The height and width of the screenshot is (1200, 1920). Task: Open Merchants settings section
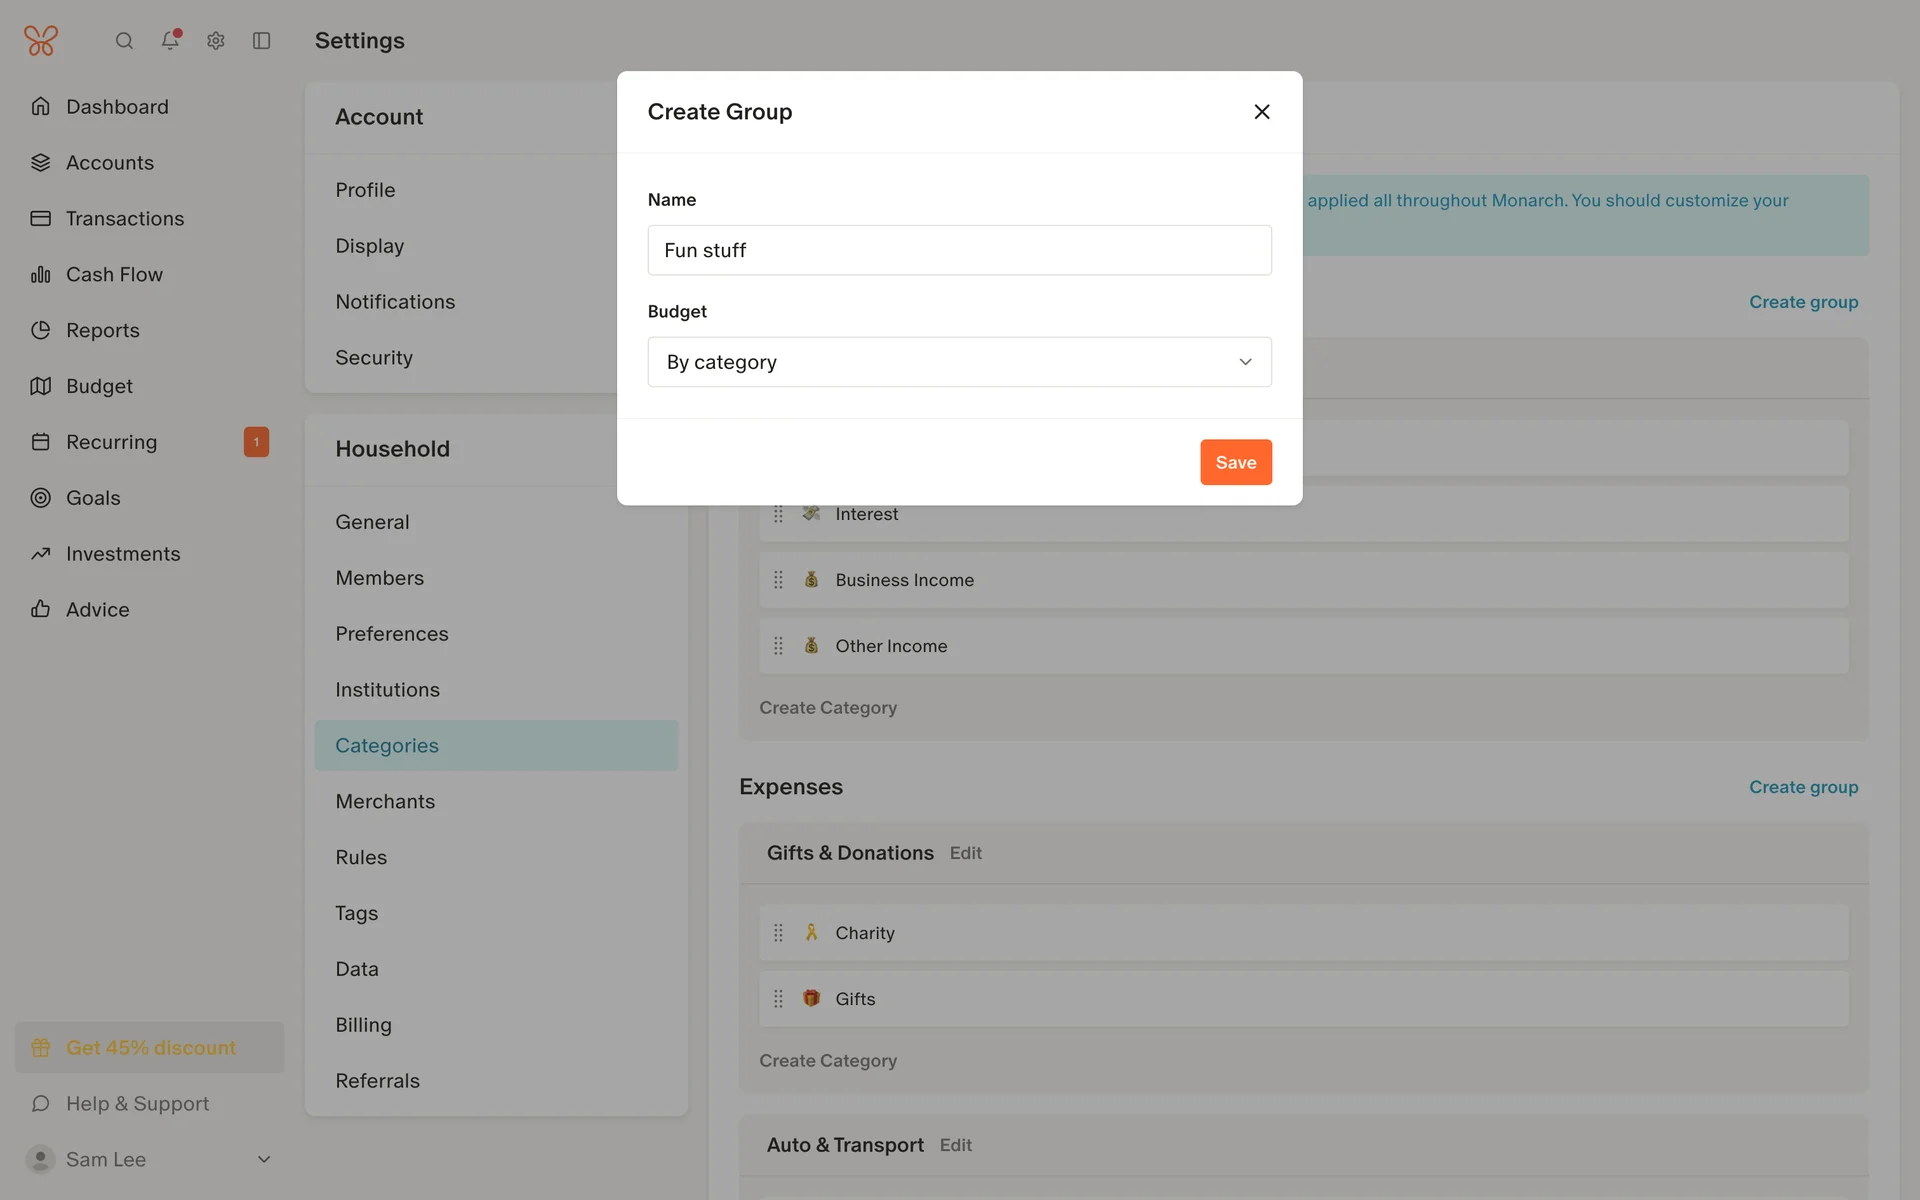(x=385, y=801)
